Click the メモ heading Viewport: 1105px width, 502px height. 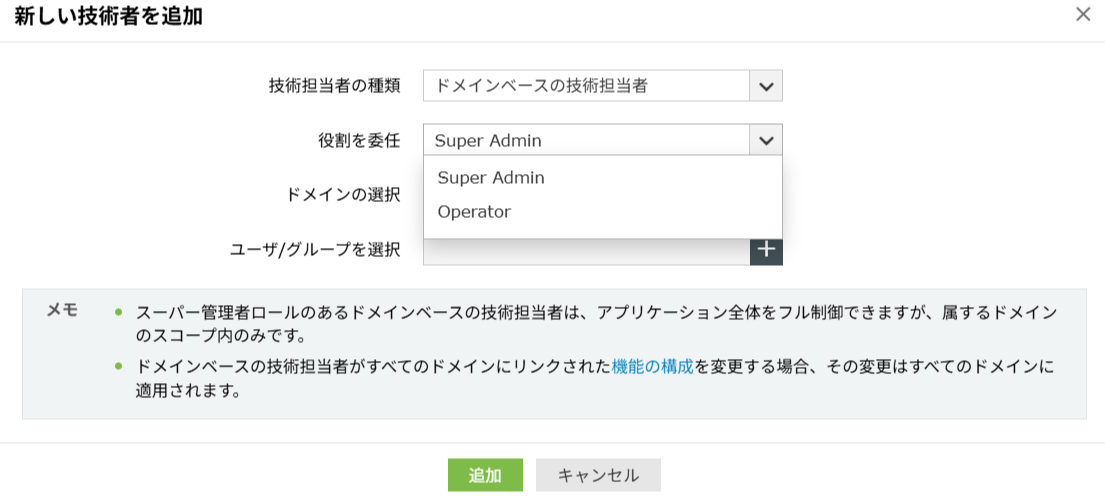62,311
